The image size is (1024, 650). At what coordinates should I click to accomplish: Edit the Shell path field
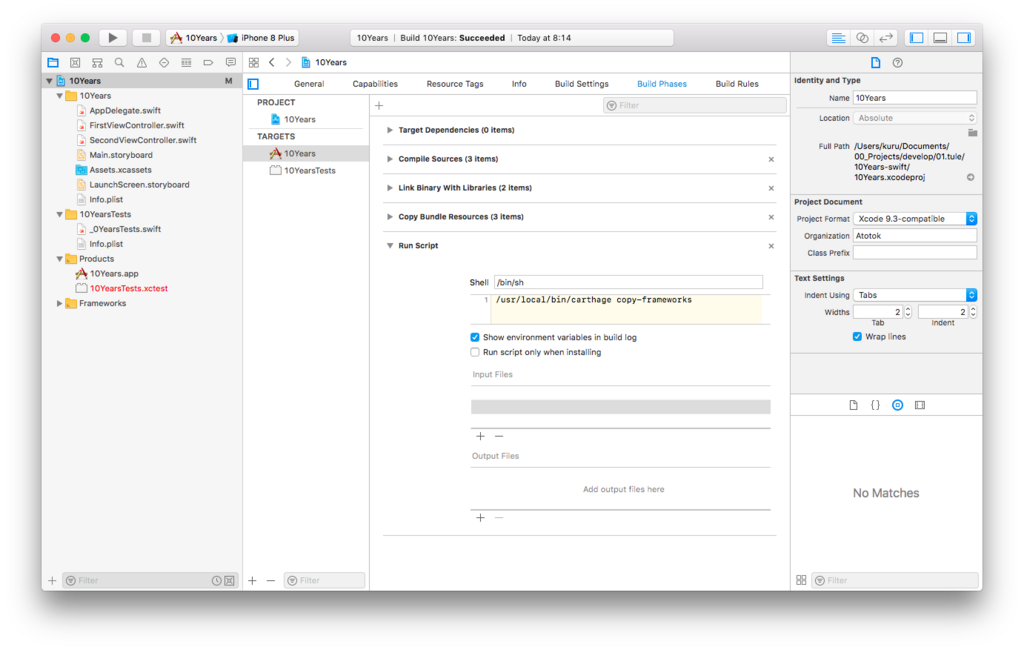[628, 283]
